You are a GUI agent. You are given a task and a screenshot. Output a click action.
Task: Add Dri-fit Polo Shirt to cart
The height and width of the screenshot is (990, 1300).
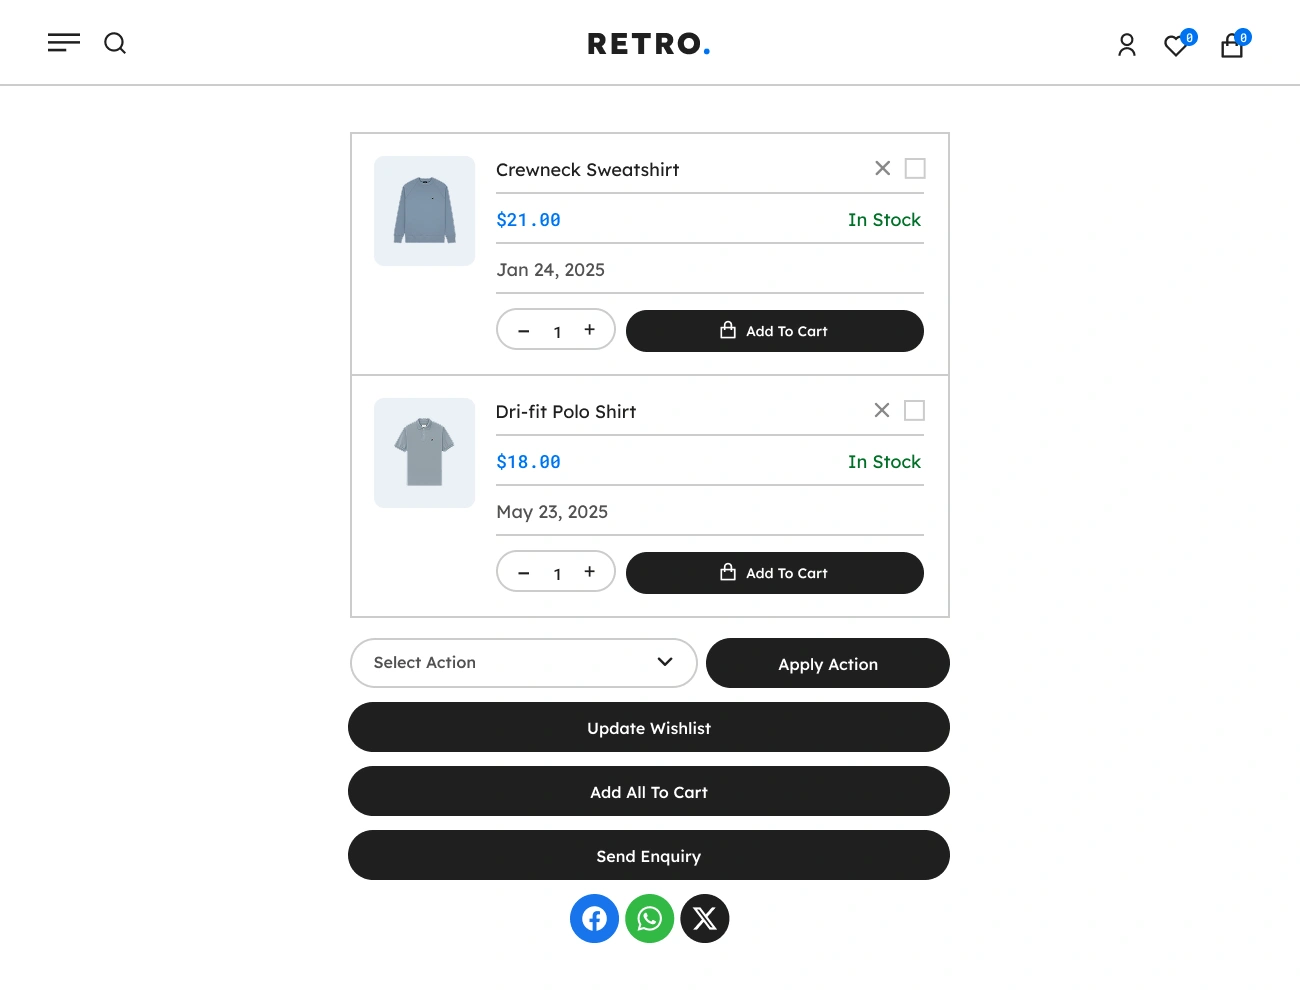tap(775, 573)
